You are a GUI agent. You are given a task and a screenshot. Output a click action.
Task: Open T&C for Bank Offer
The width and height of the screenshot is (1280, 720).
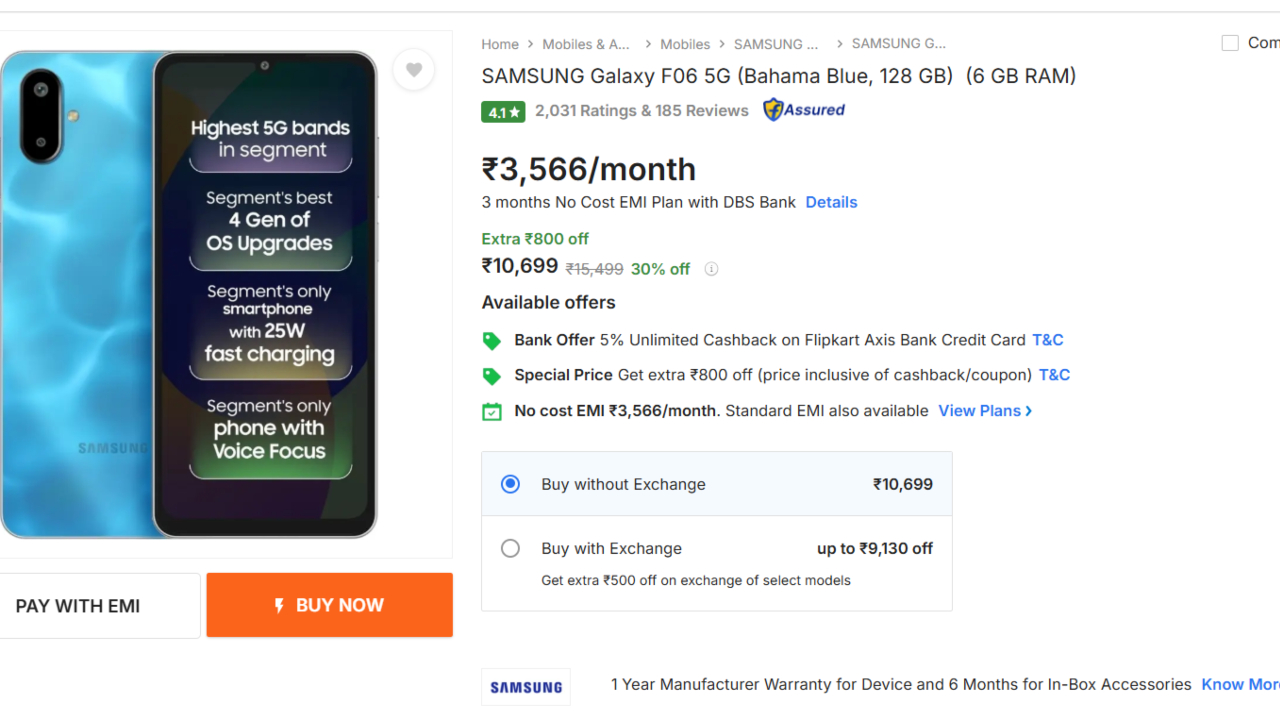1047,340
